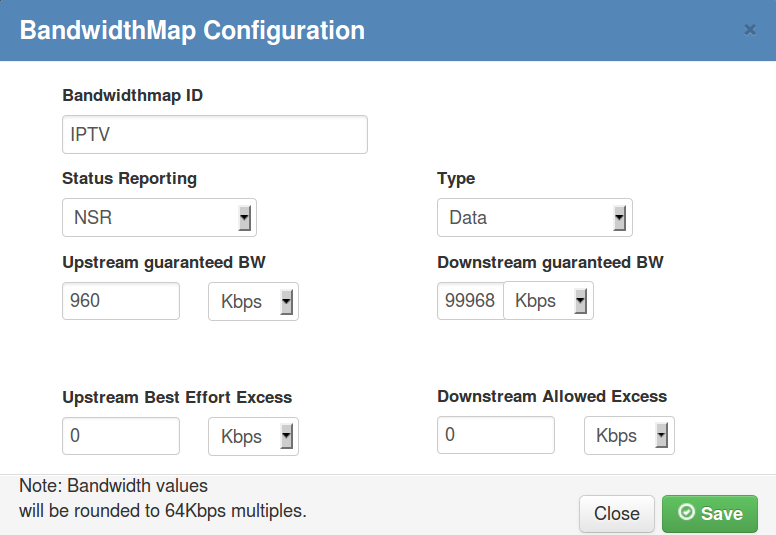Click the Upstream guaranteed BW label
The height and width of the screenshot is (535, 776).
coord(164,262)
